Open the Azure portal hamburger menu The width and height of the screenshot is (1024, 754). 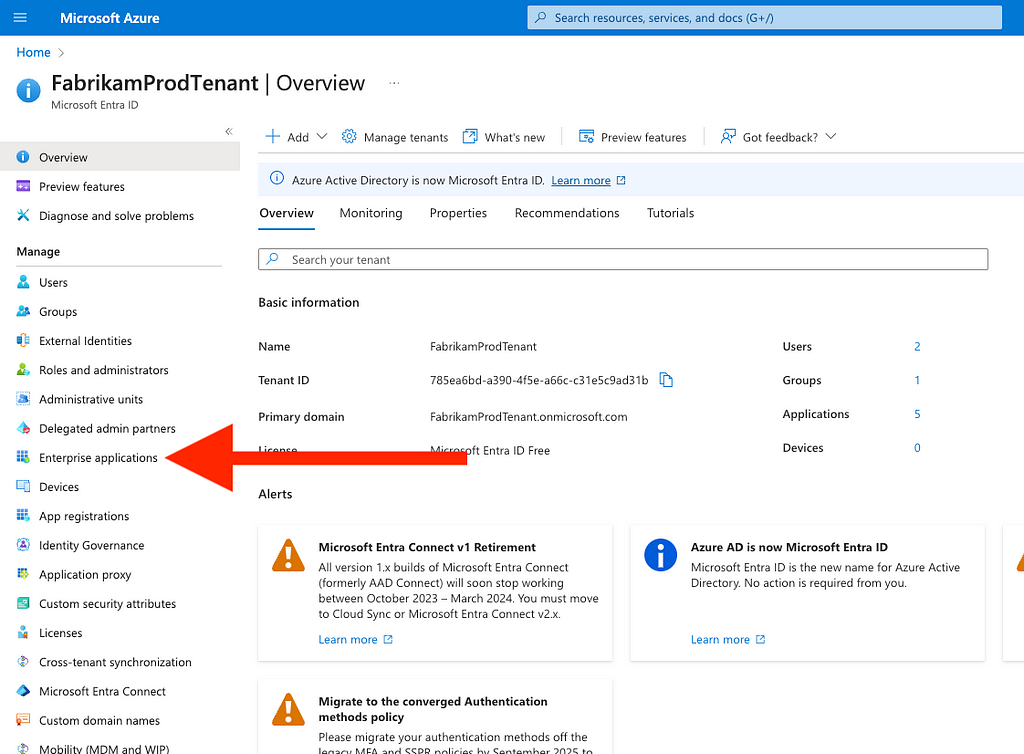(20, 18)
